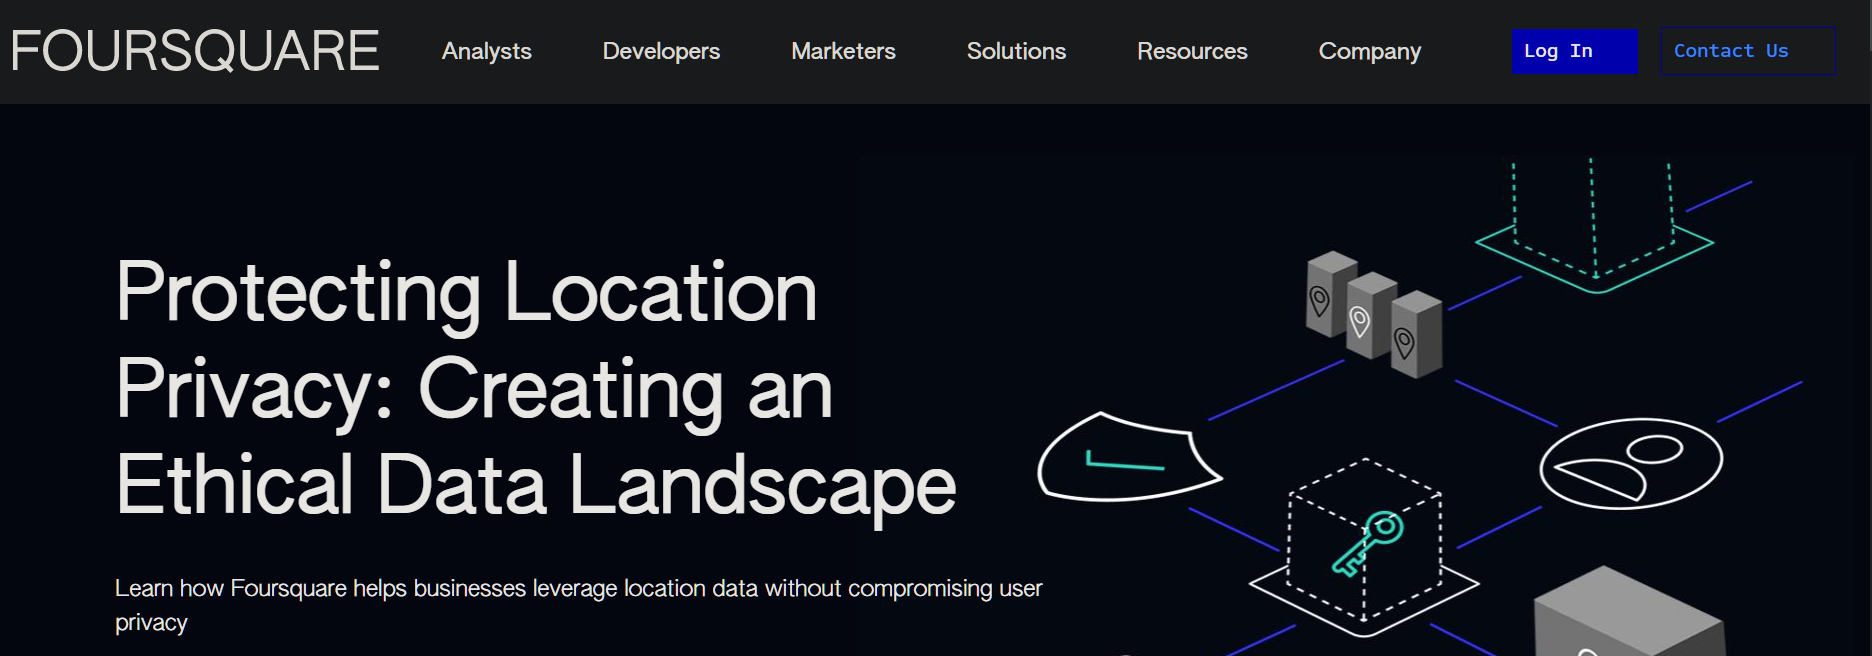Viewport: 1872px width, 656px height.
Task: Click the location pin server blocks illustration
Action: [1374, 314]
